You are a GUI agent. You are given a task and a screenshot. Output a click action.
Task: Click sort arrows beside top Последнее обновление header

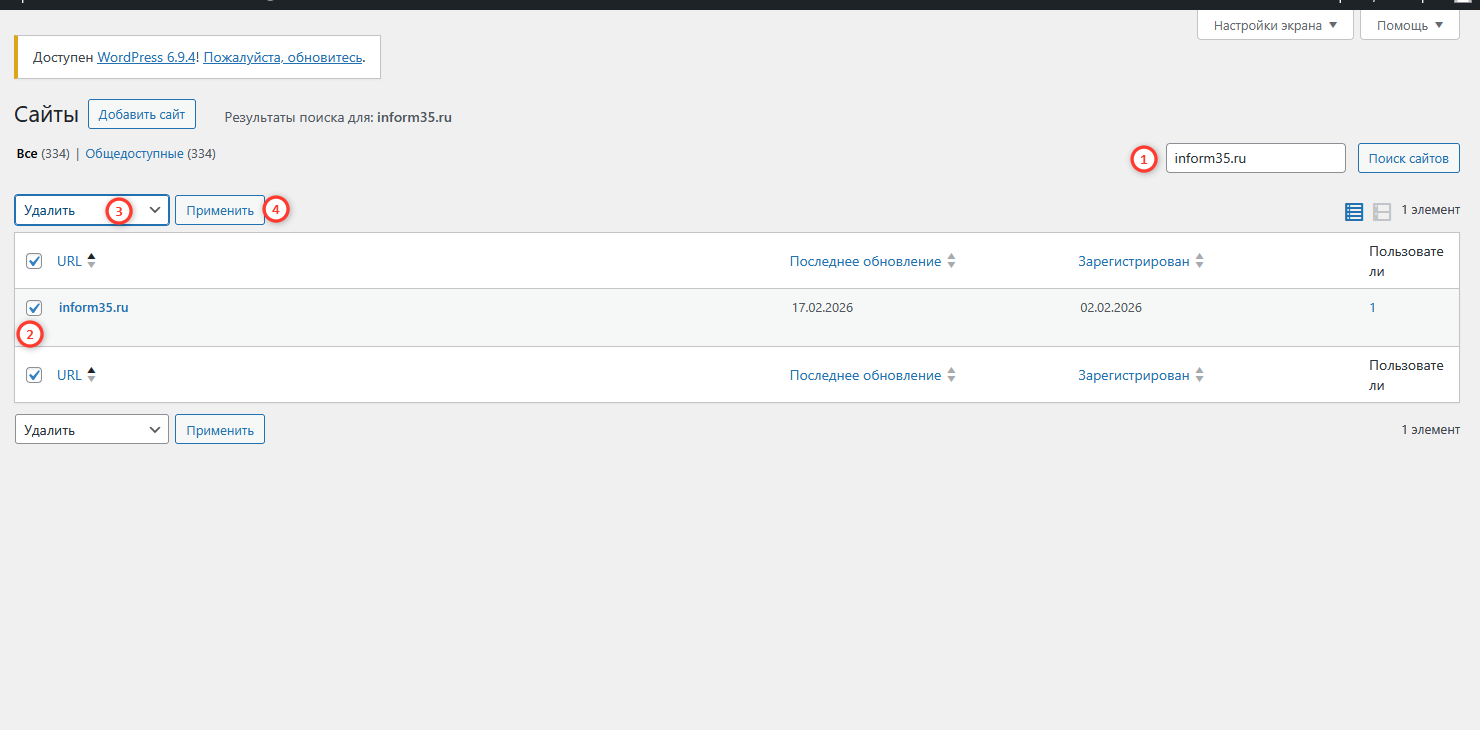click(x=952, y=261)
